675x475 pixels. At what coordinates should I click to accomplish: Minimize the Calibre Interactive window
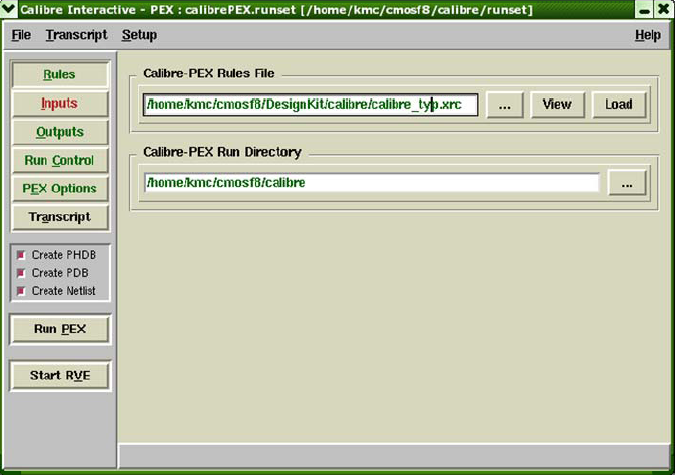(x=644, y=9)
